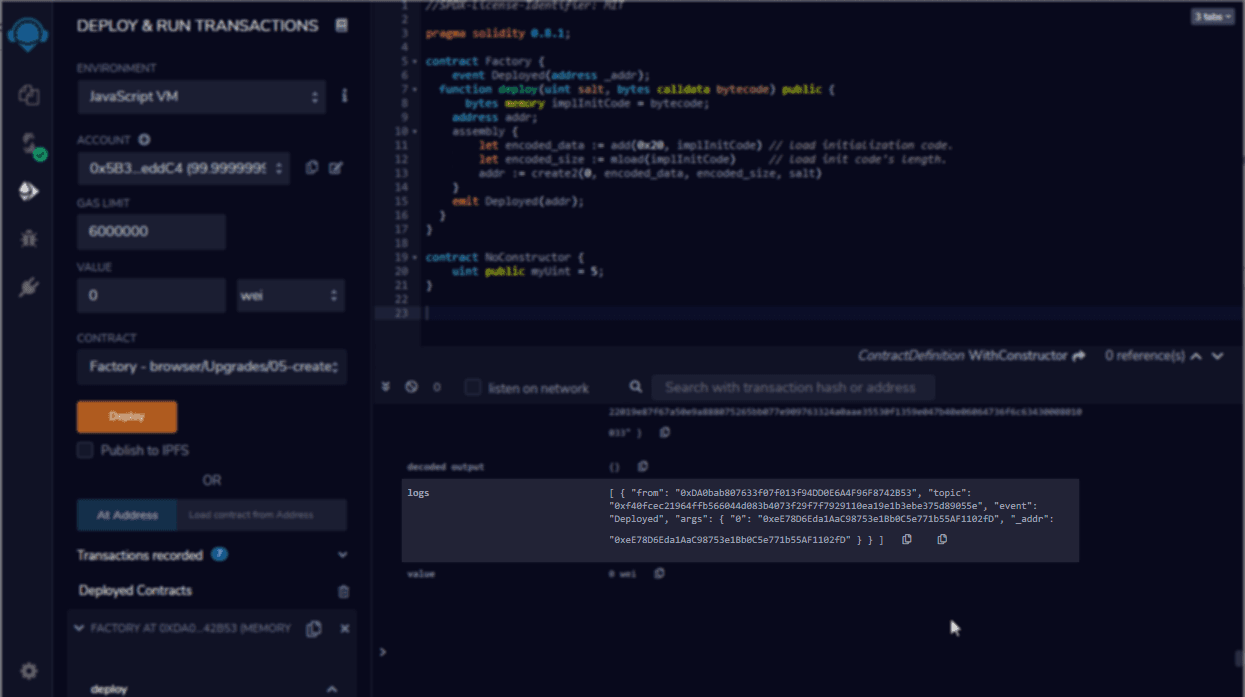
Task: Click the Remix logo home icon
Action: [x=28, y=36]
